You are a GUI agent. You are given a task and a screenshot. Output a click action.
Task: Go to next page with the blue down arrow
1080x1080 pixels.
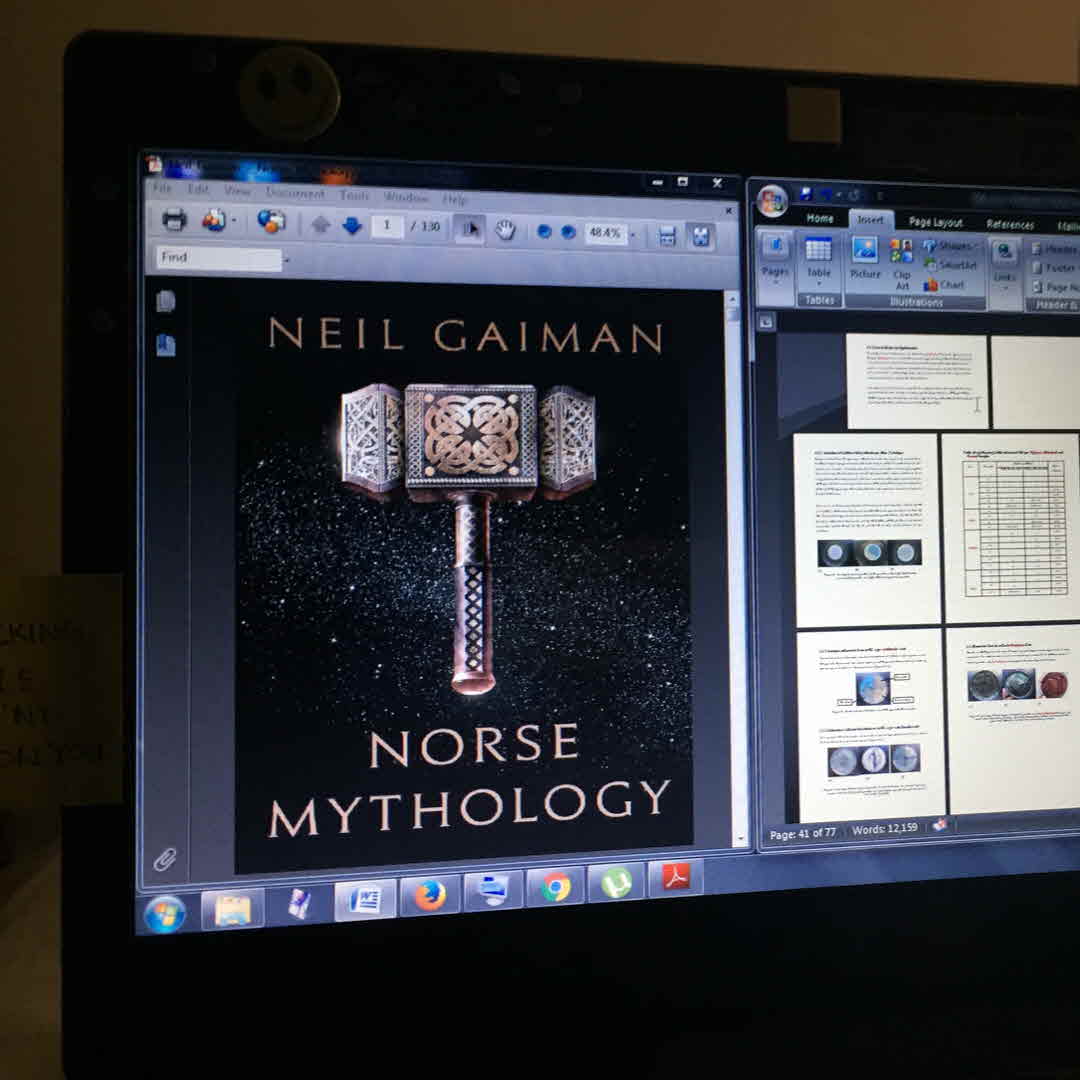coord(352,227)
